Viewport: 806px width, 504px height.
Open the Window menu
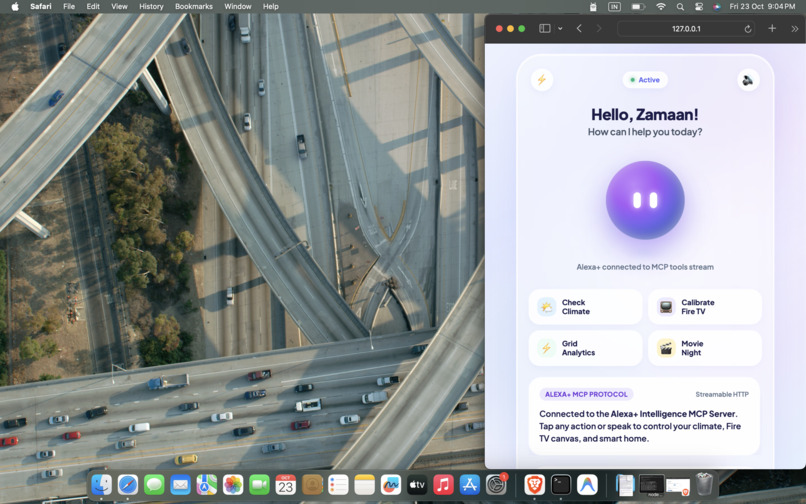[237, 6]
